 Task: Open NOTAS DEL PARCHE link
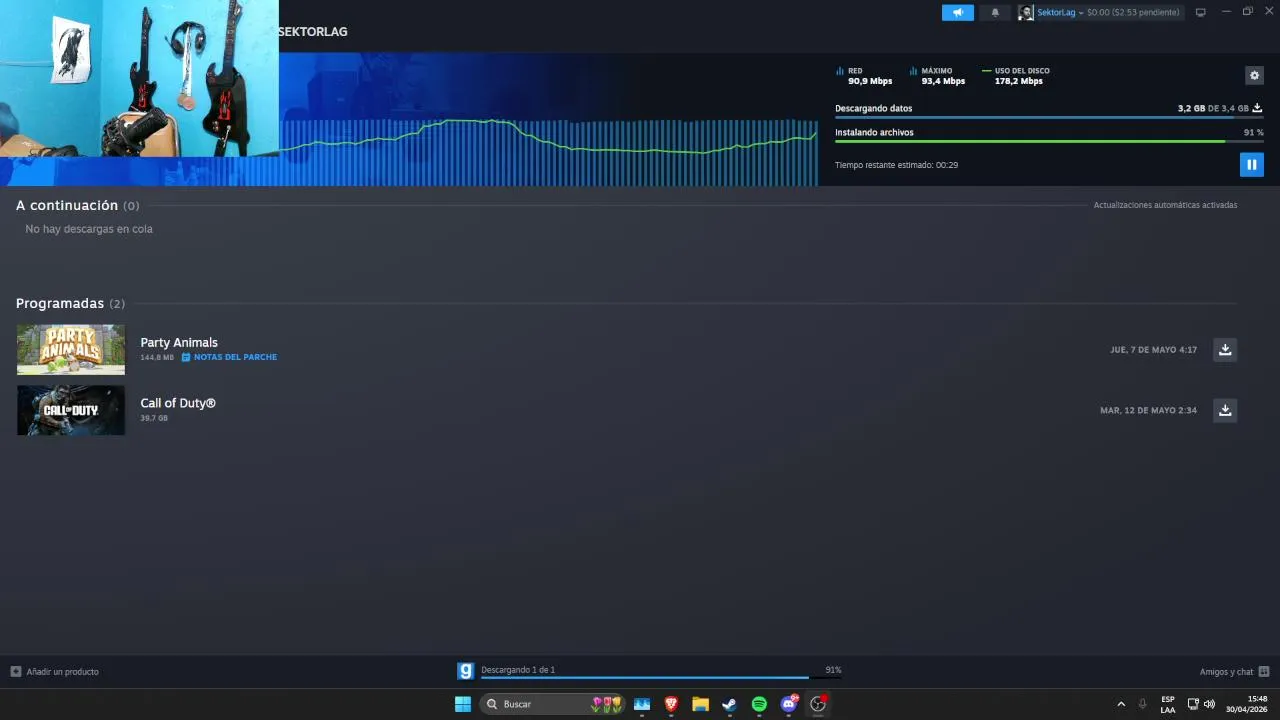235,357
